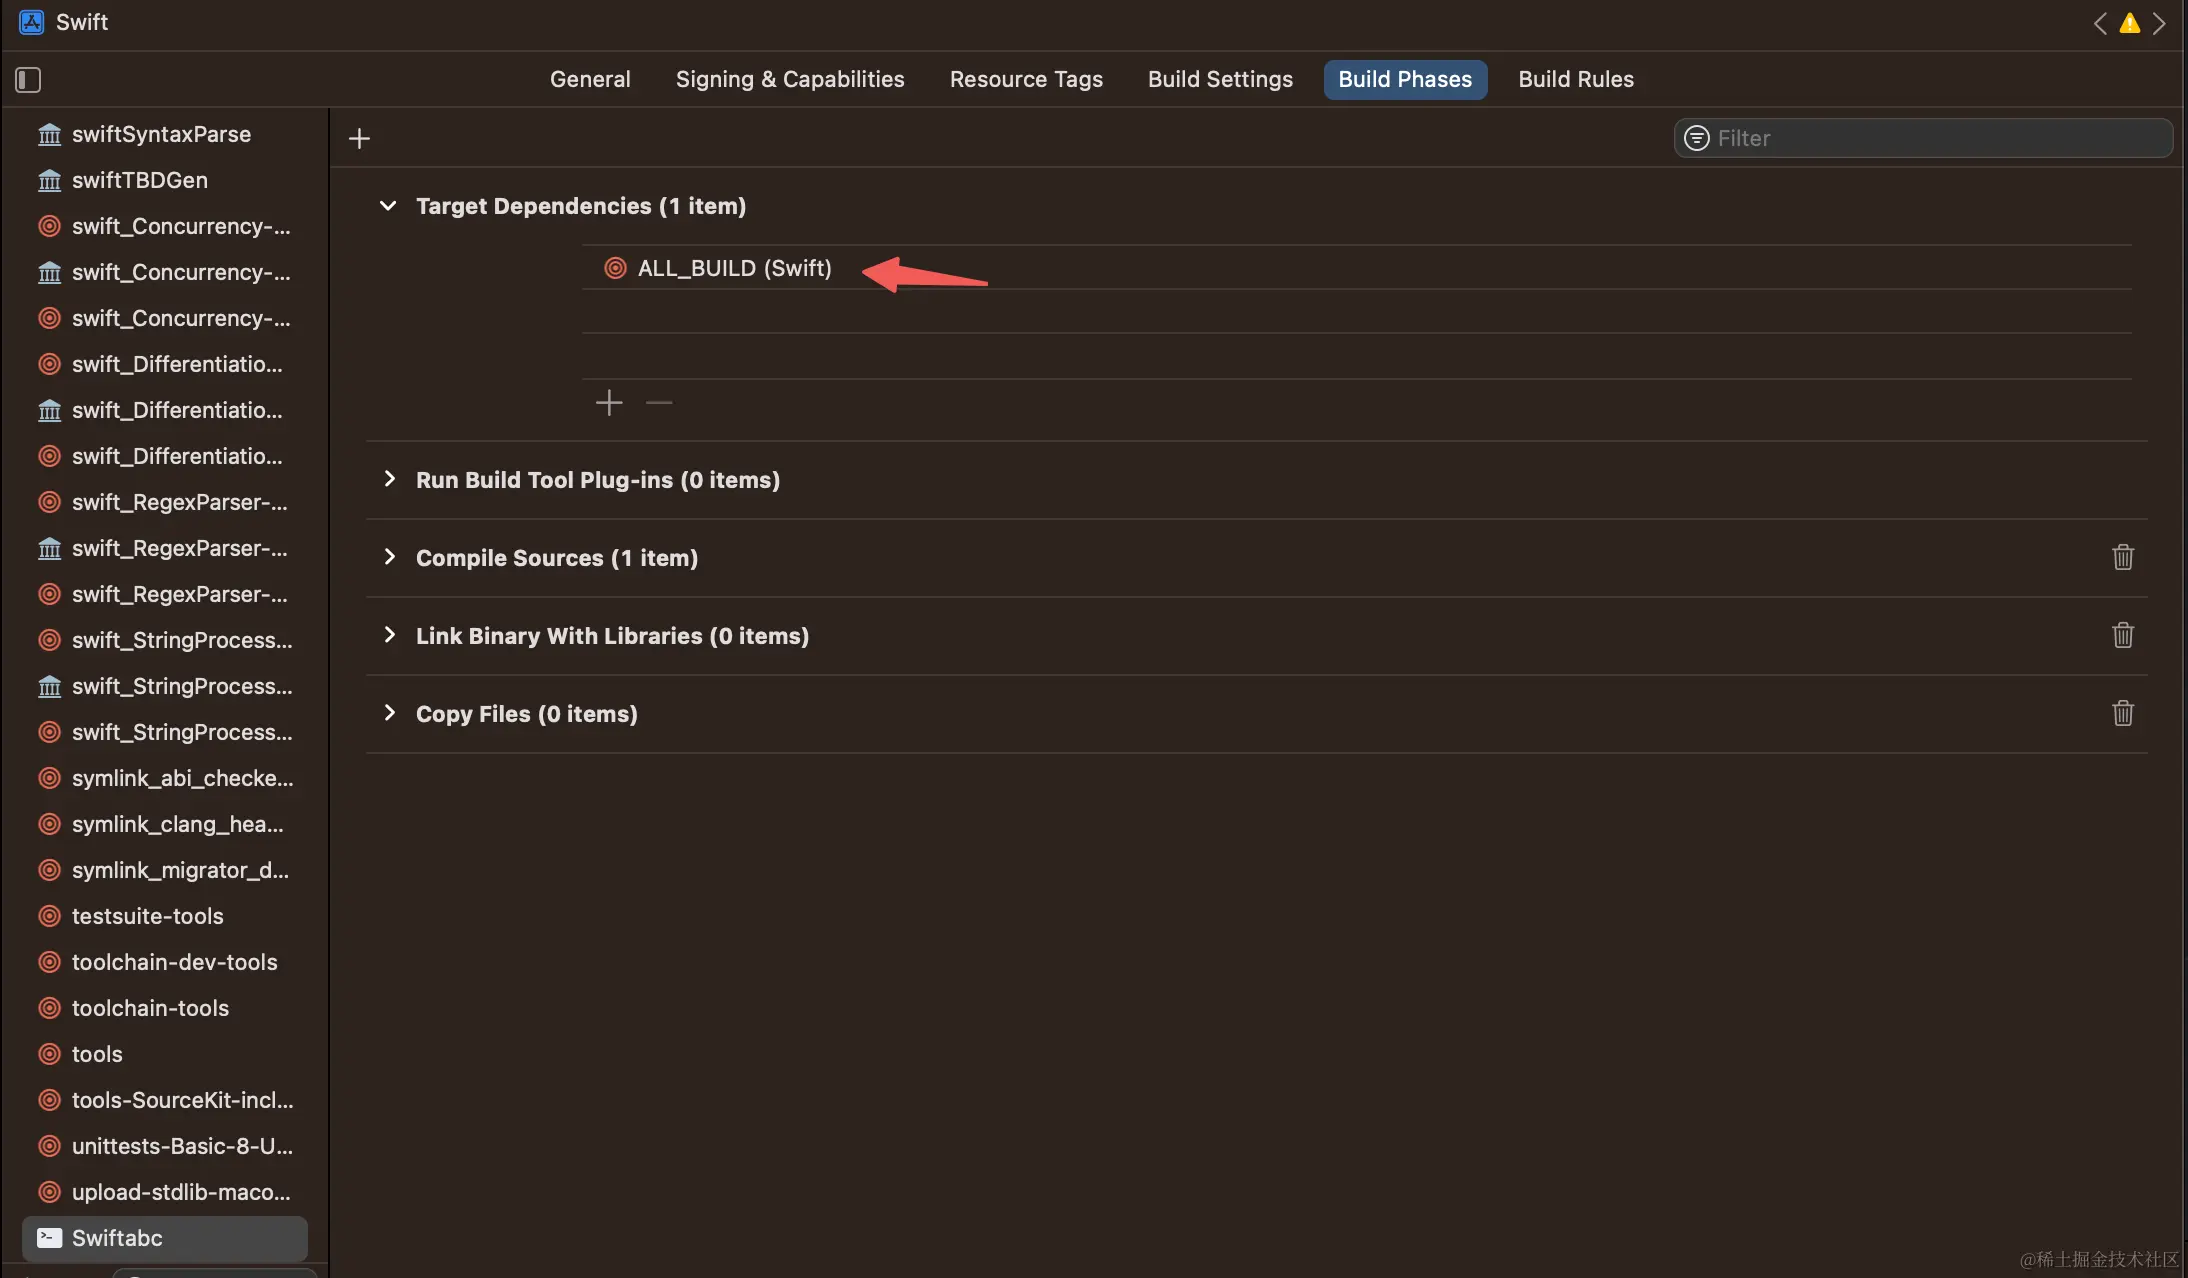Click the Compile Sources (1 item) heading
Screen dimensions: 2188x1278
pos(557,558)
